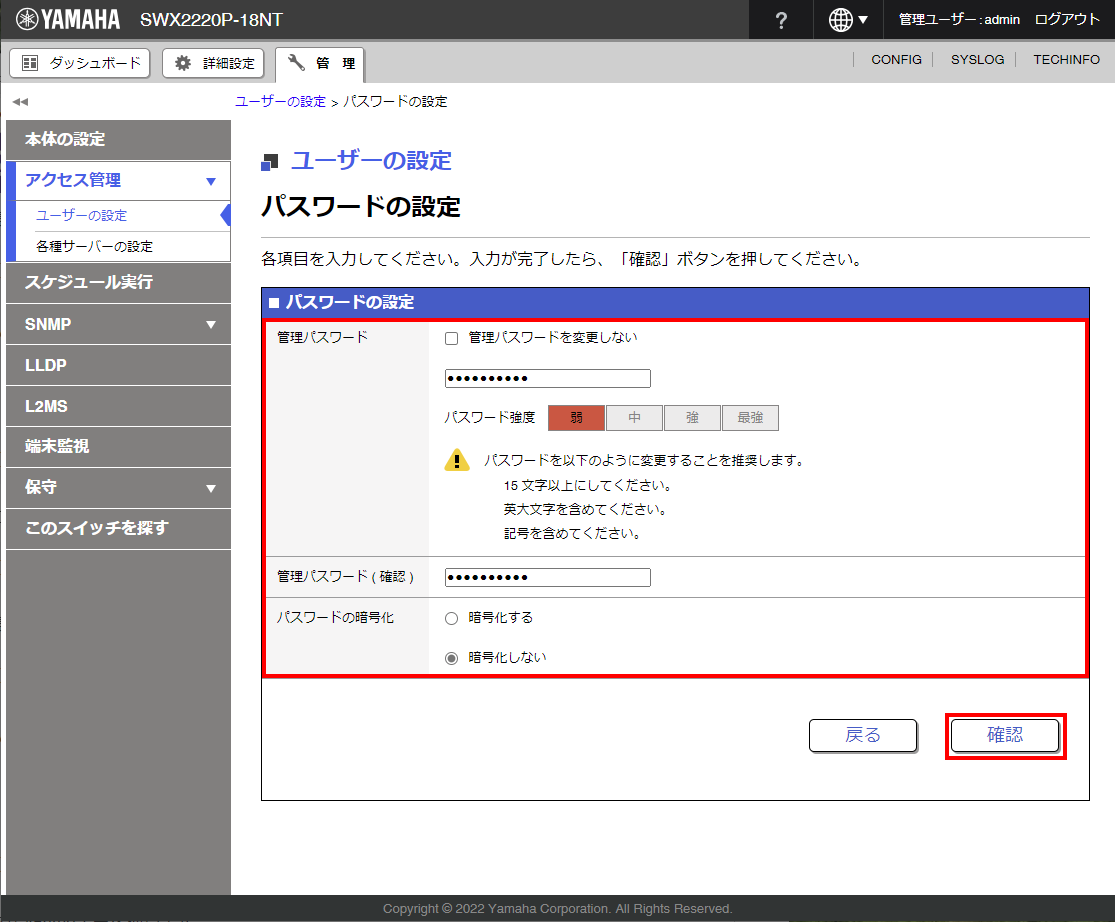
Task: Select the '暗号化する' radio button
Action: (451, 618)
